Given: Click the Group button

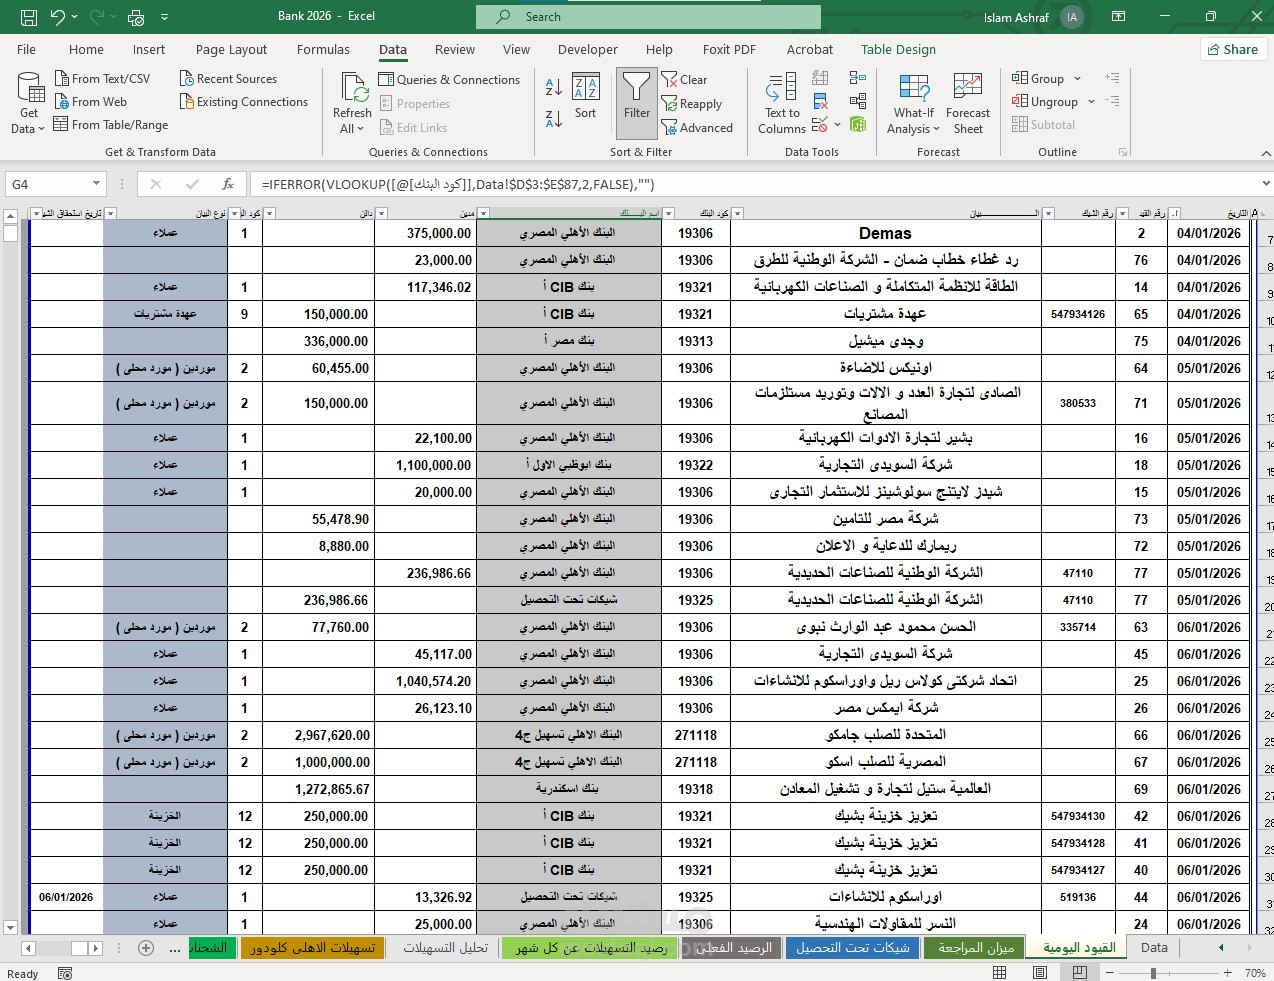Looking at the screenshot, I should click(1038, 79).
